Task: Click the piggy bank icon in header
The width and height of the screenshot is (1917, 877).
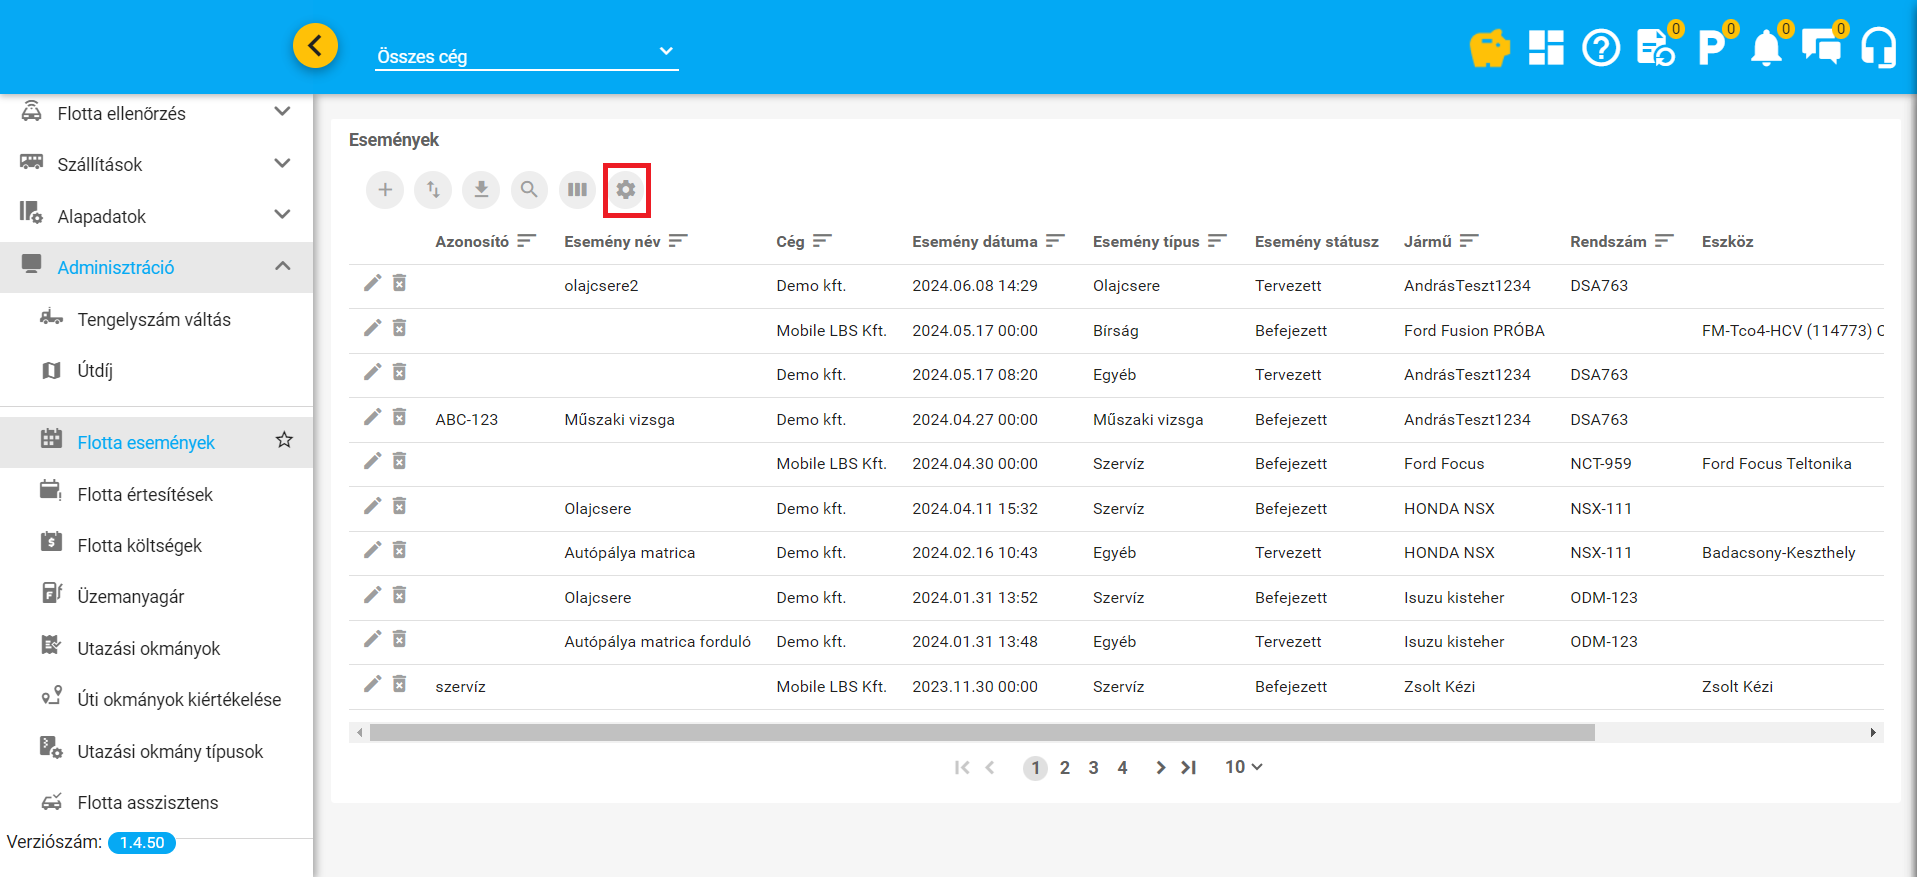Action: click(1489, 48)
